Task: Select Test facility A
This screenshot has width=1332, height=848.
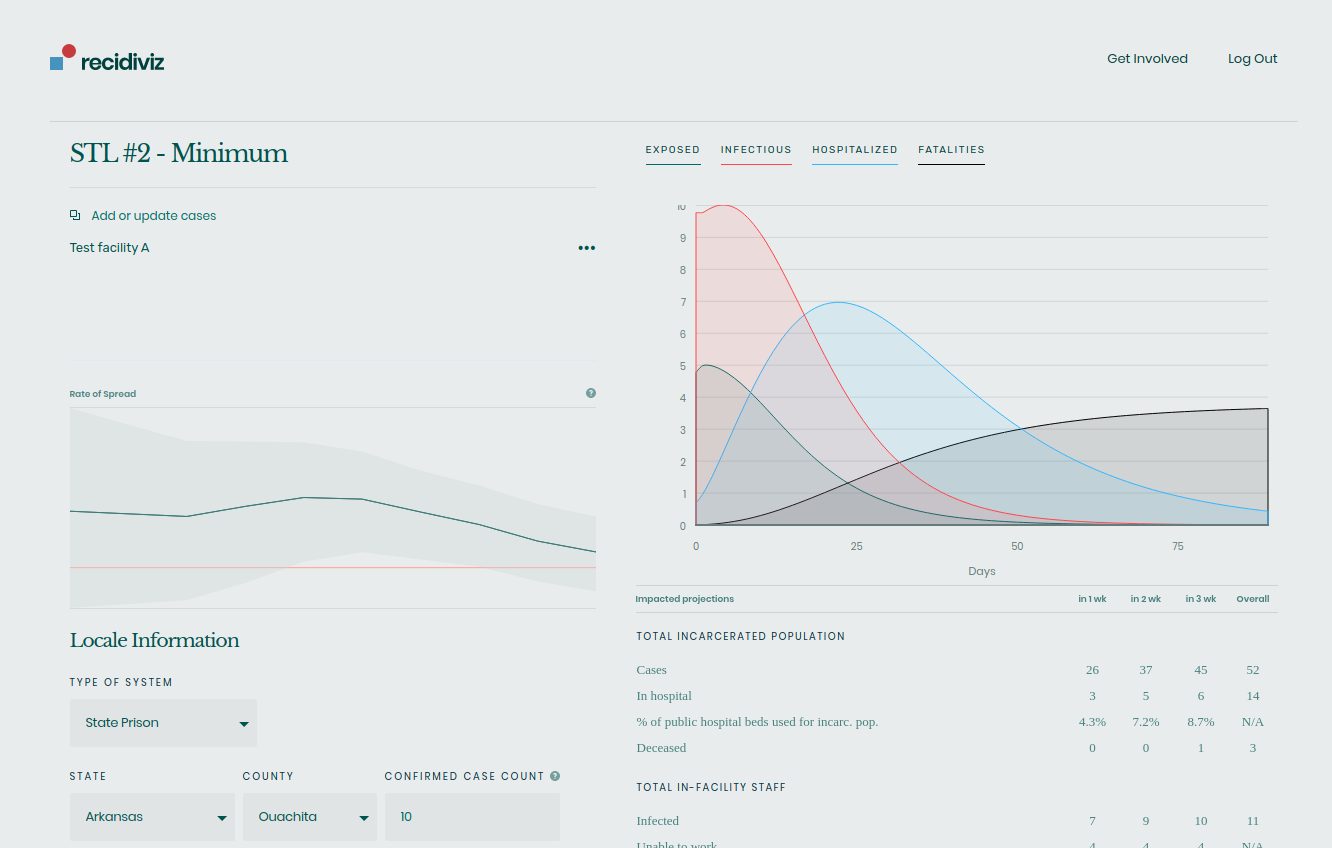Action: click(109, 247)
